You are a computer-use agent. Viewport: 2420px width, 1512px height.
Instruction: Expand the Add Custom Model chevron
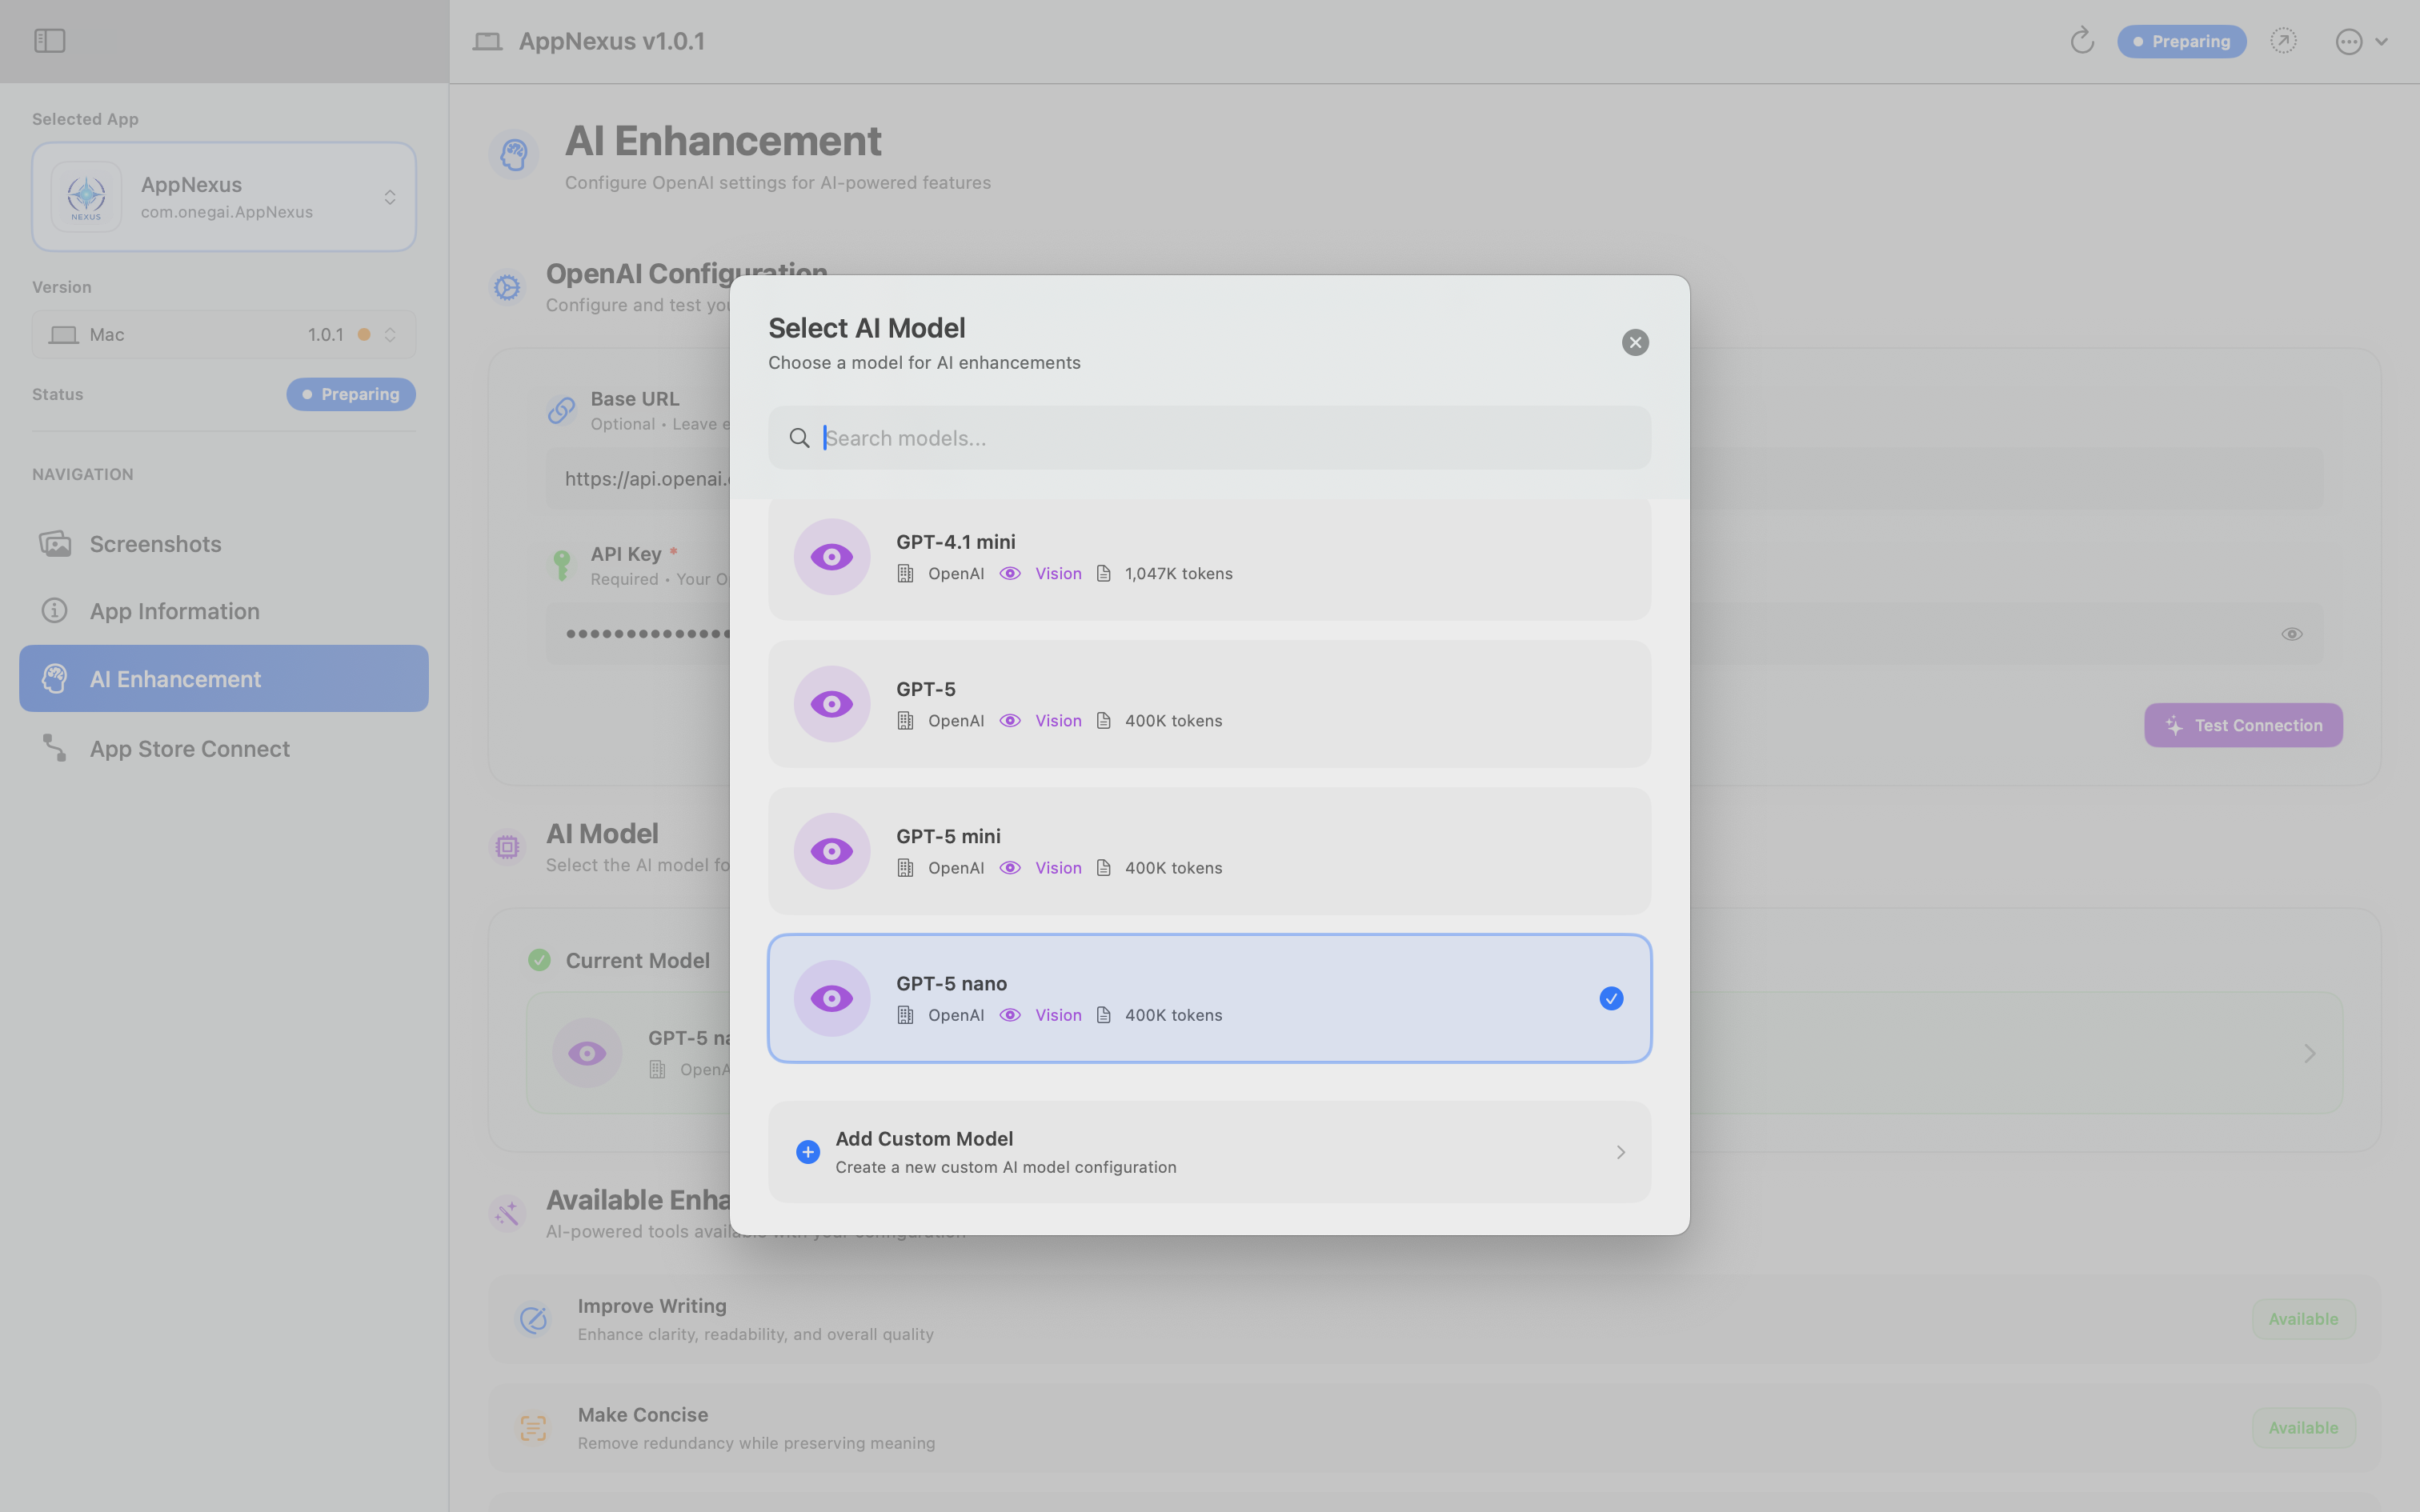[x=1621, y=1152]
